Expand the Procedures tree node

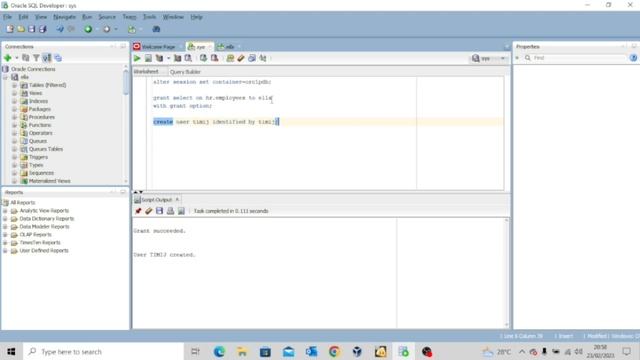tap(14, 117)
